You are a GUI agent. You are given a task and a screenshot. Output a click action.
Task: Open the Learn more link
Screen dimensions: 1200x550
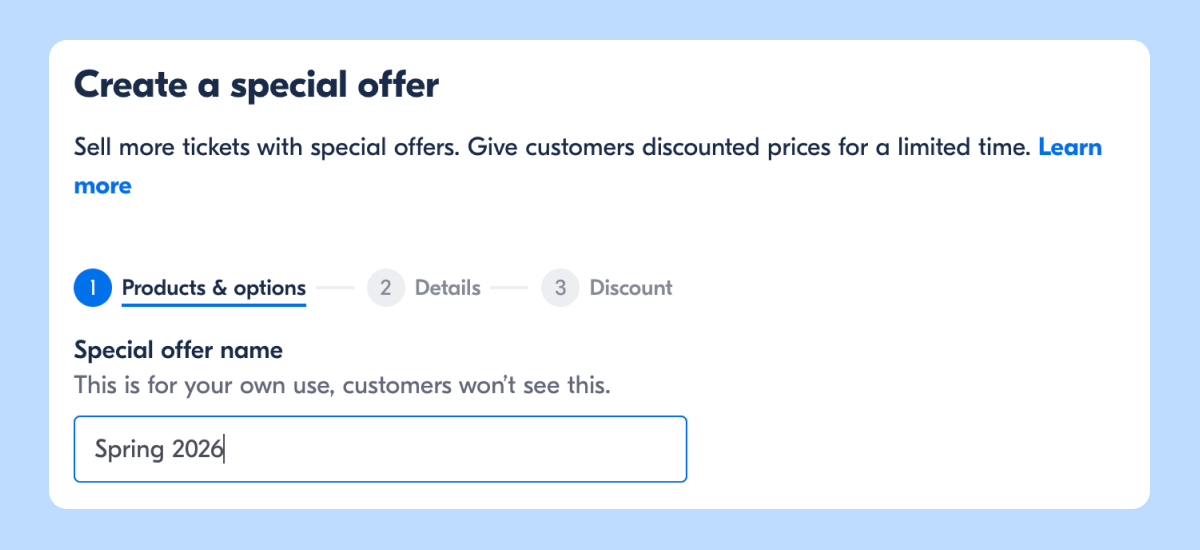pyautogui.click(x=1069, y=148)
